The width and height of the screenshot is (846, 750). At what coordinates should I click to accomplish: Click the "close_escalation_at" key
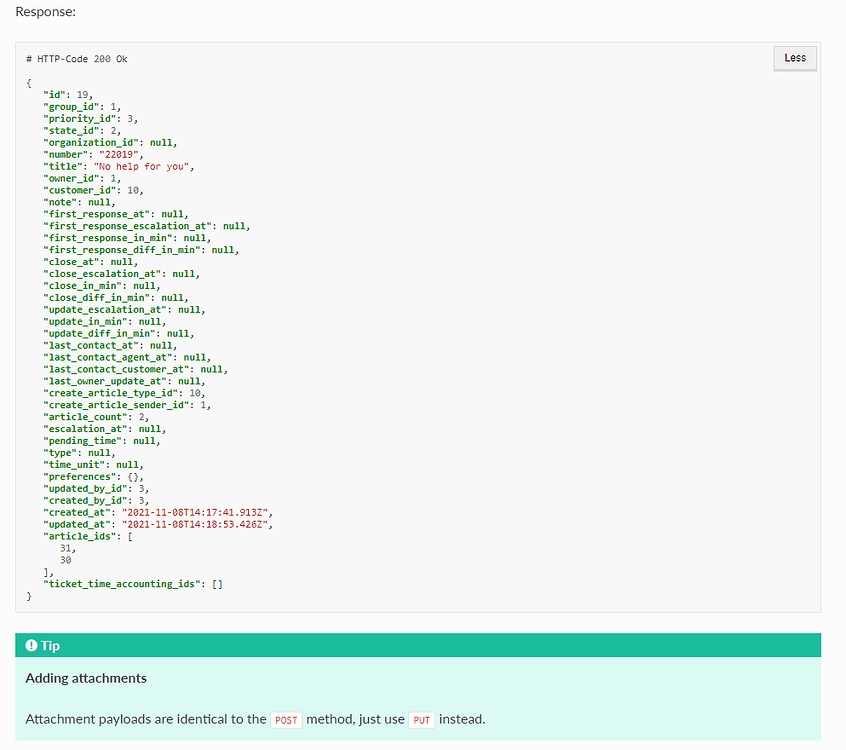click(105, 274)
